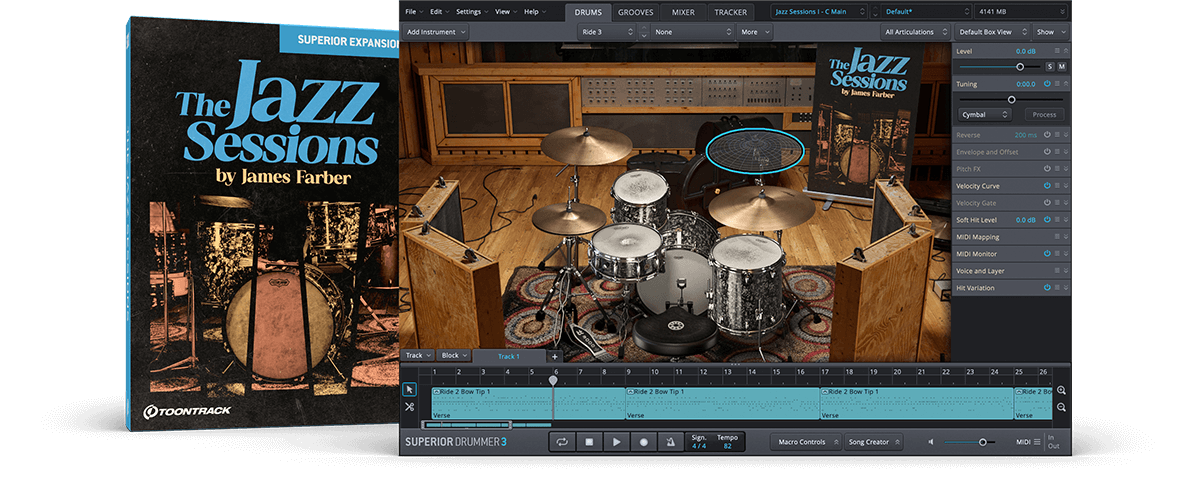Zoom in on the track timeline
The height and width of the screenshot is (488, 1200).
tap(1061, 390)
